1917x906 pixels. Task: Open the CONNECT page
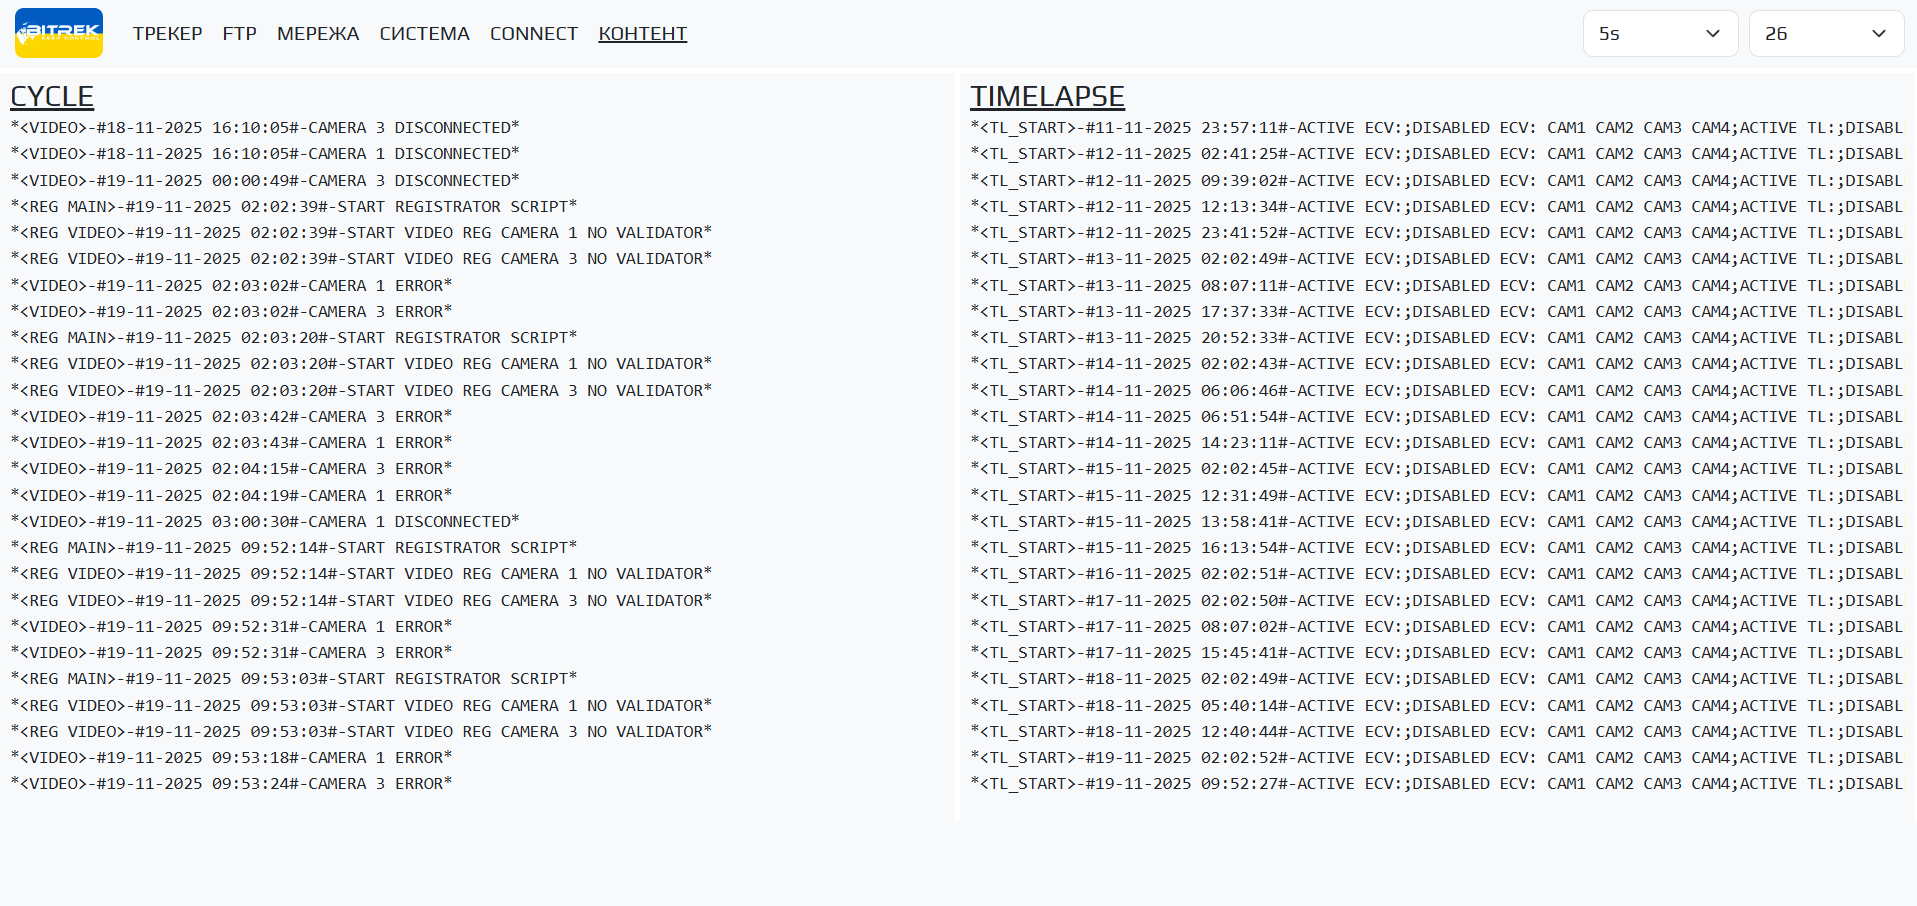(x=534, y=34)
